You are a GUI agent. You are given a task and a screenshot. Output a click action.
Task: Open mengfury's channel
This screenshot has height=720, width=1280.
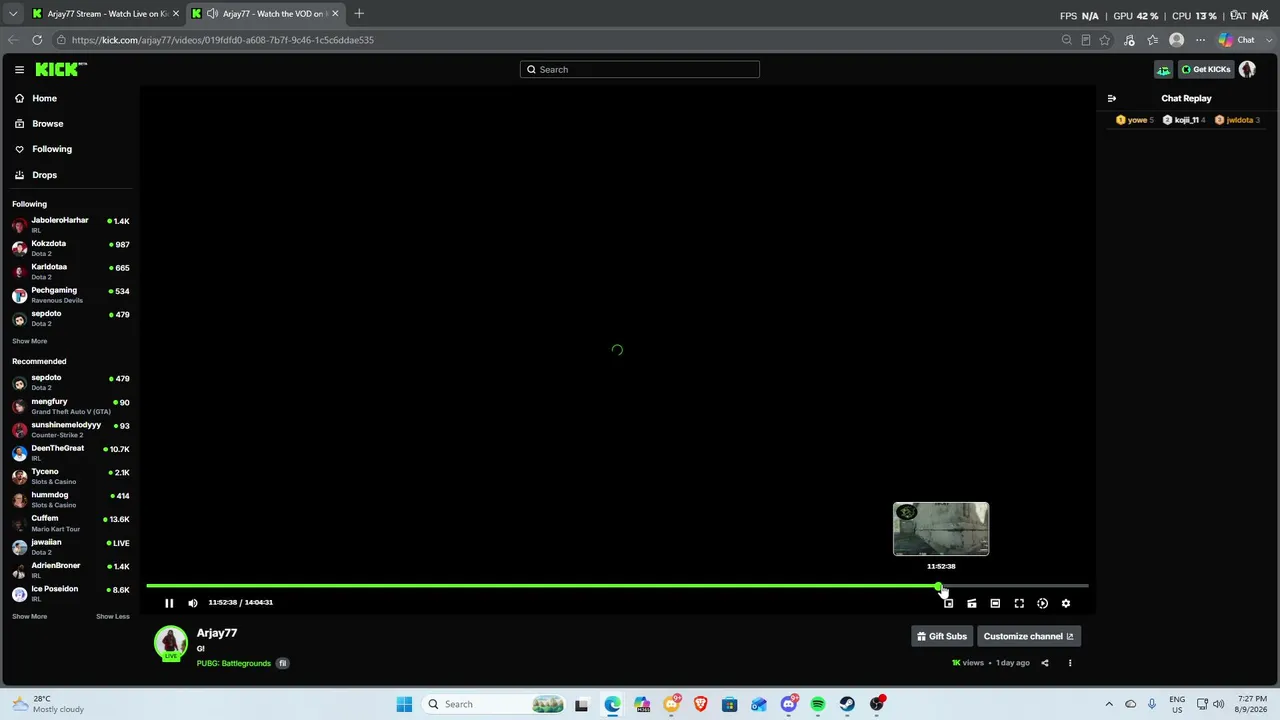click(x=70, y=406)
